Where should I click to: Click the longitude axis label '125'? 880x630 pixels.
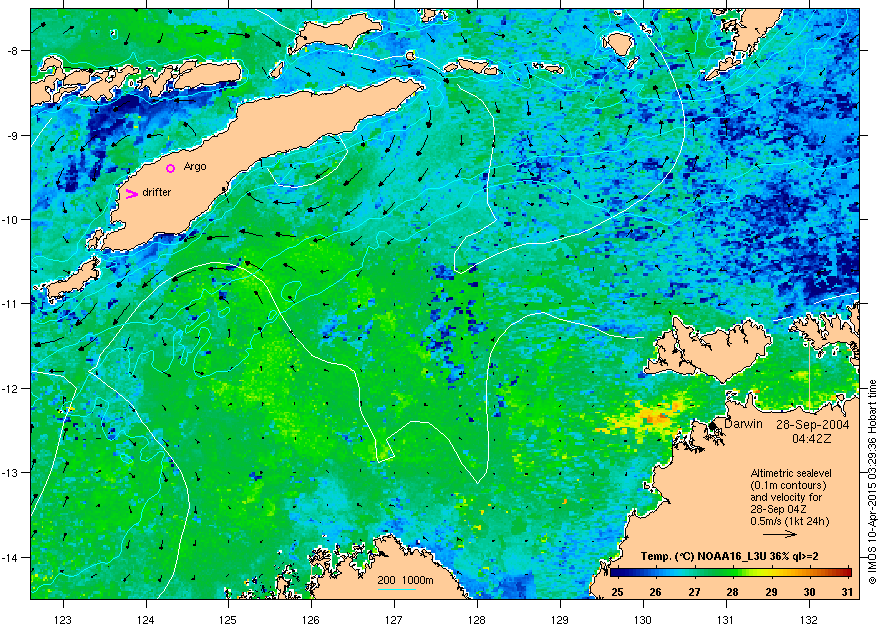(228, 620)
